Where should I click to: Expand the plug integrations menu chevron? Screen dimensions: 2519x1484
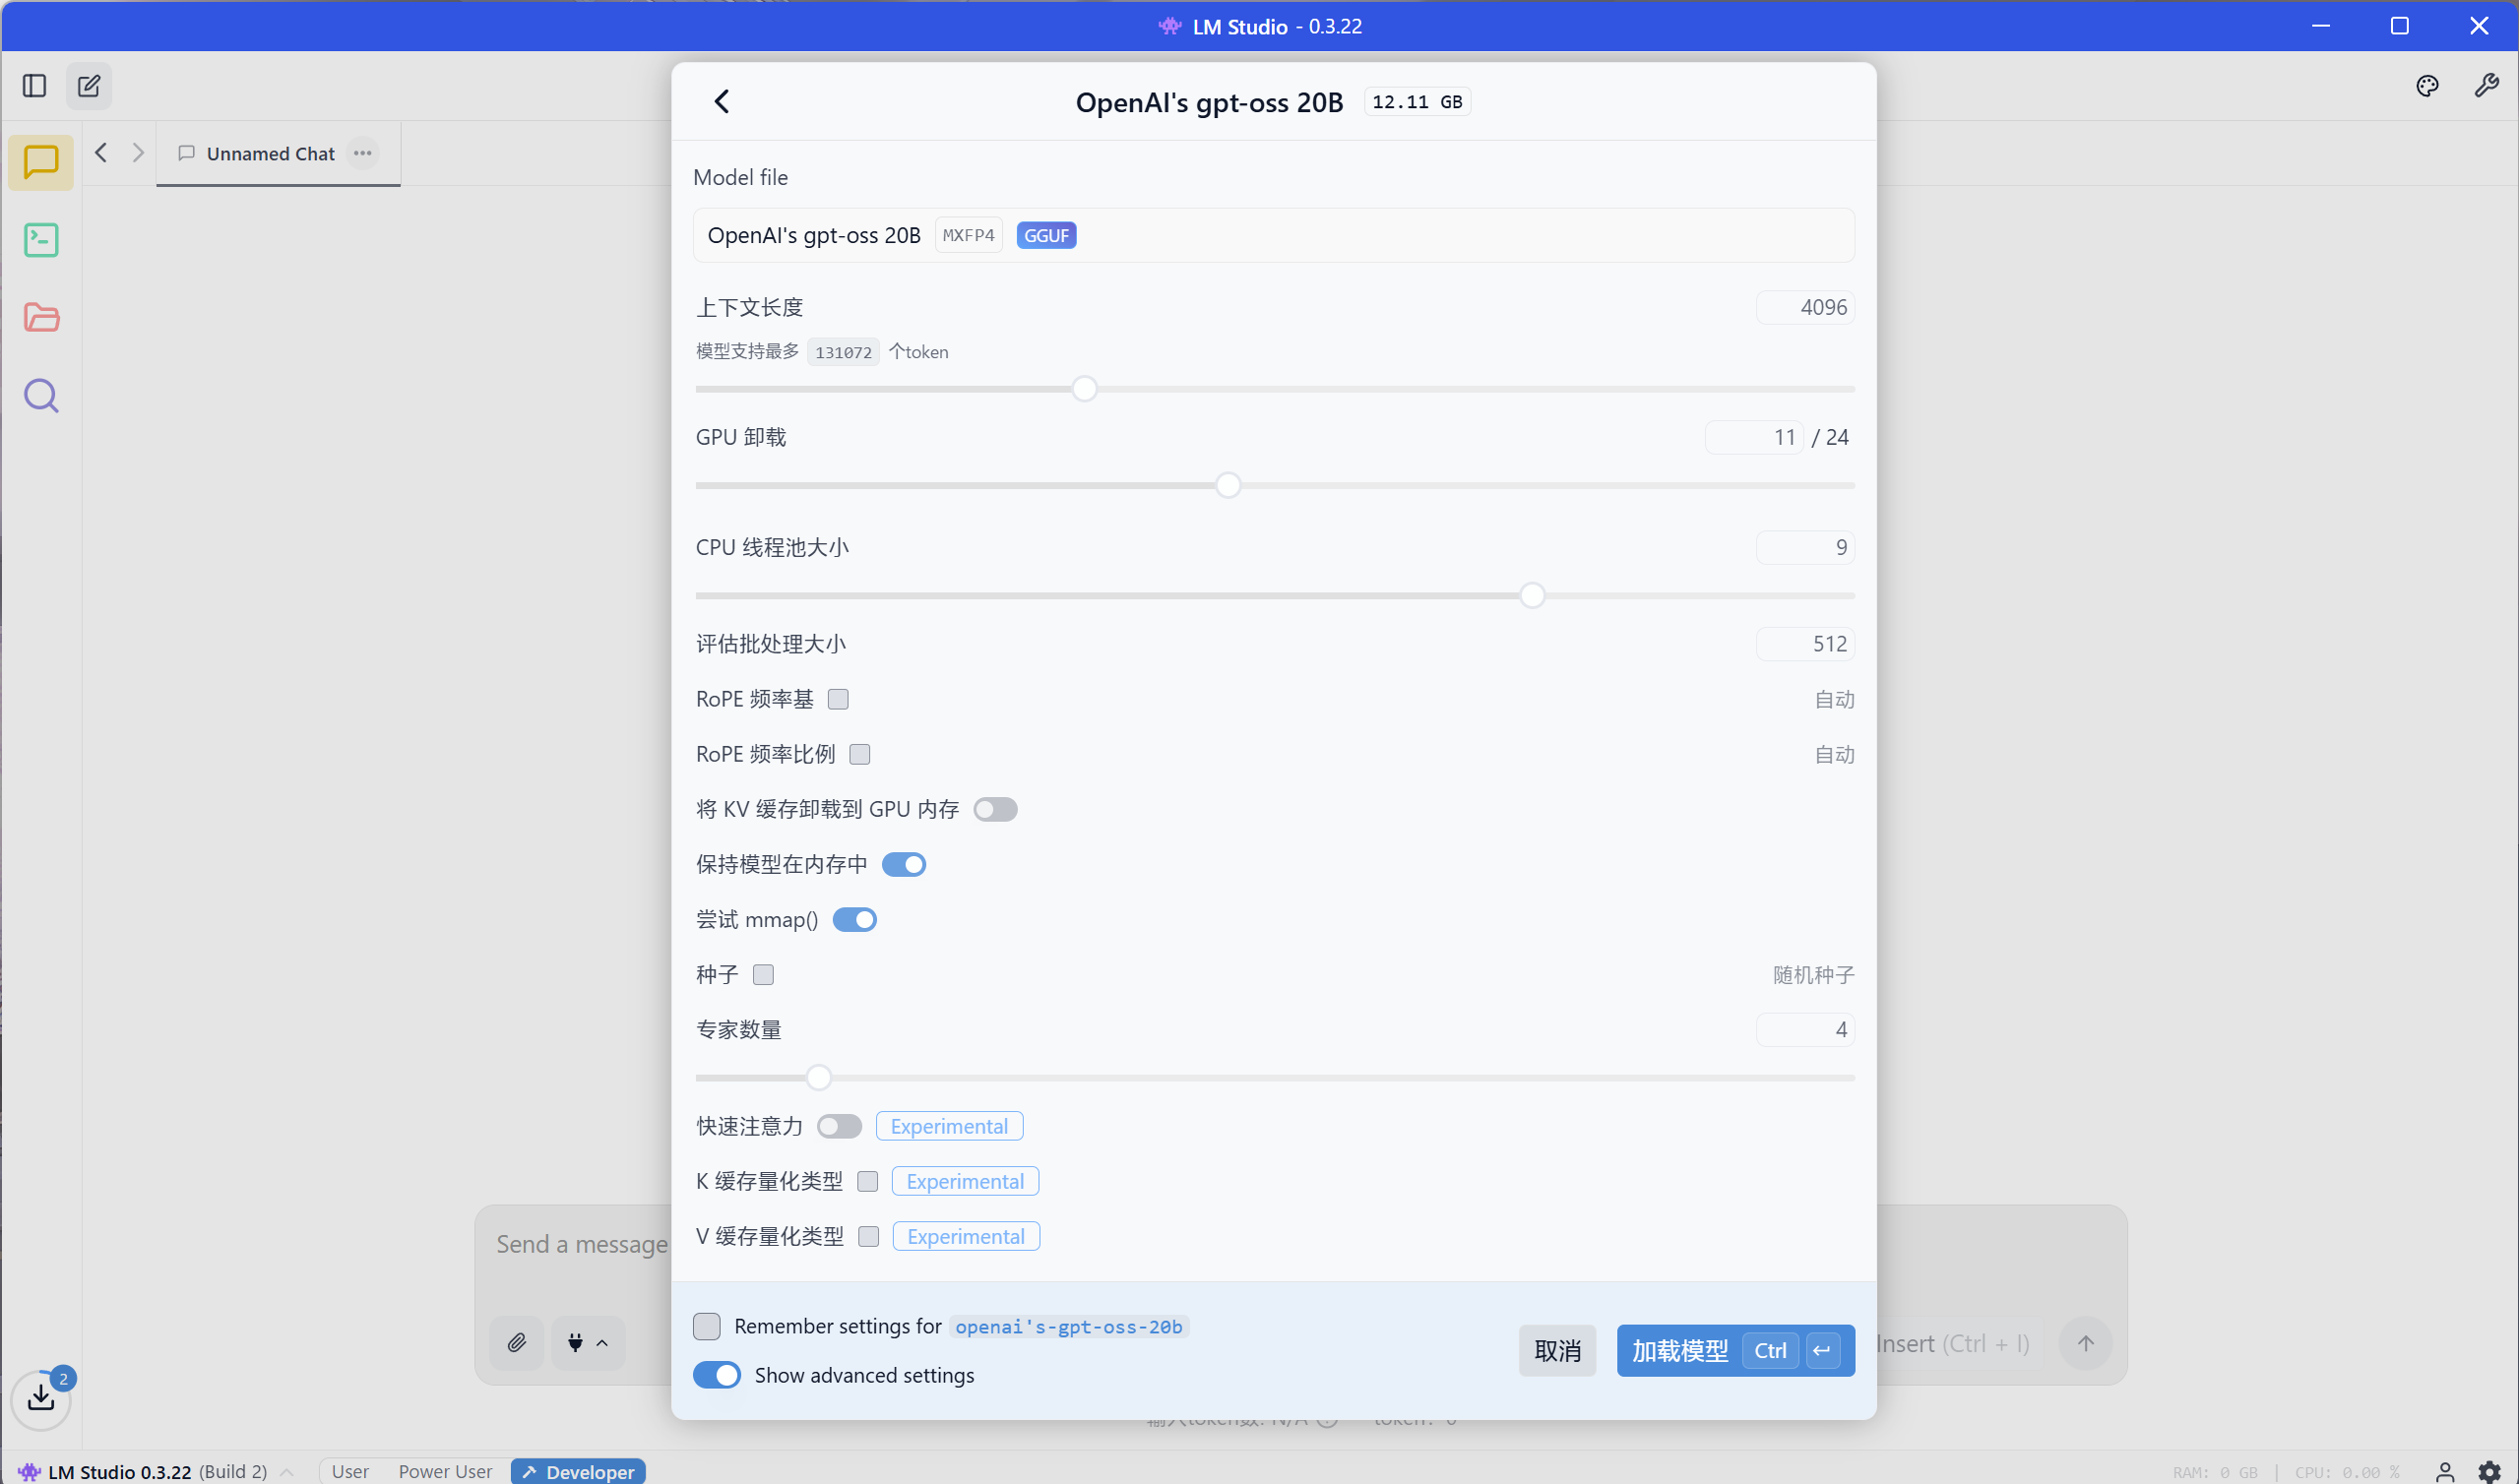602,1343
